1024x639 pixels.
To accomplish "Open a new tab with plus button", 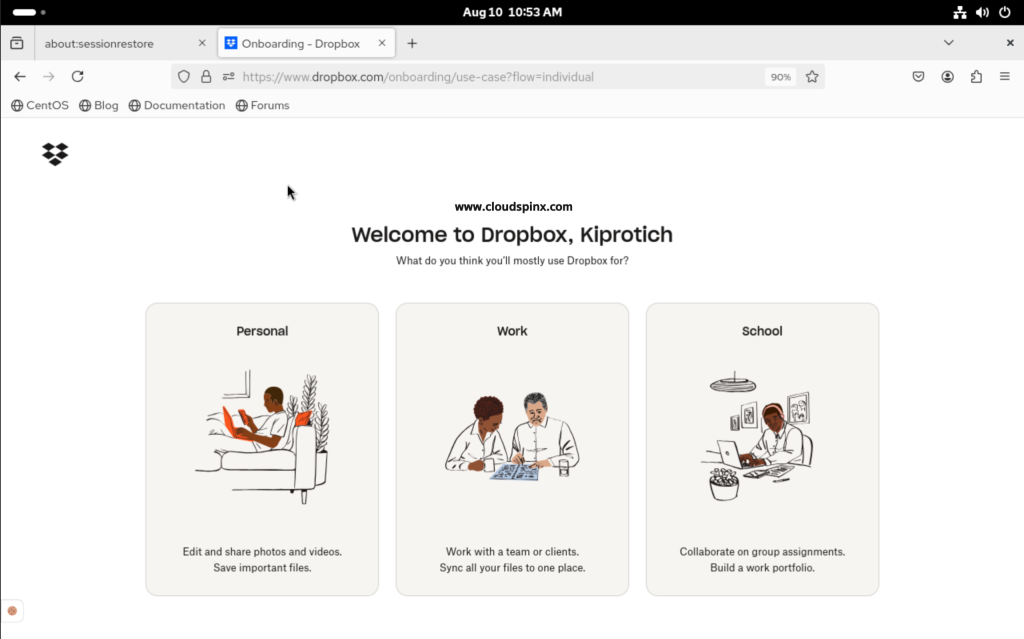I will (412, 44).
